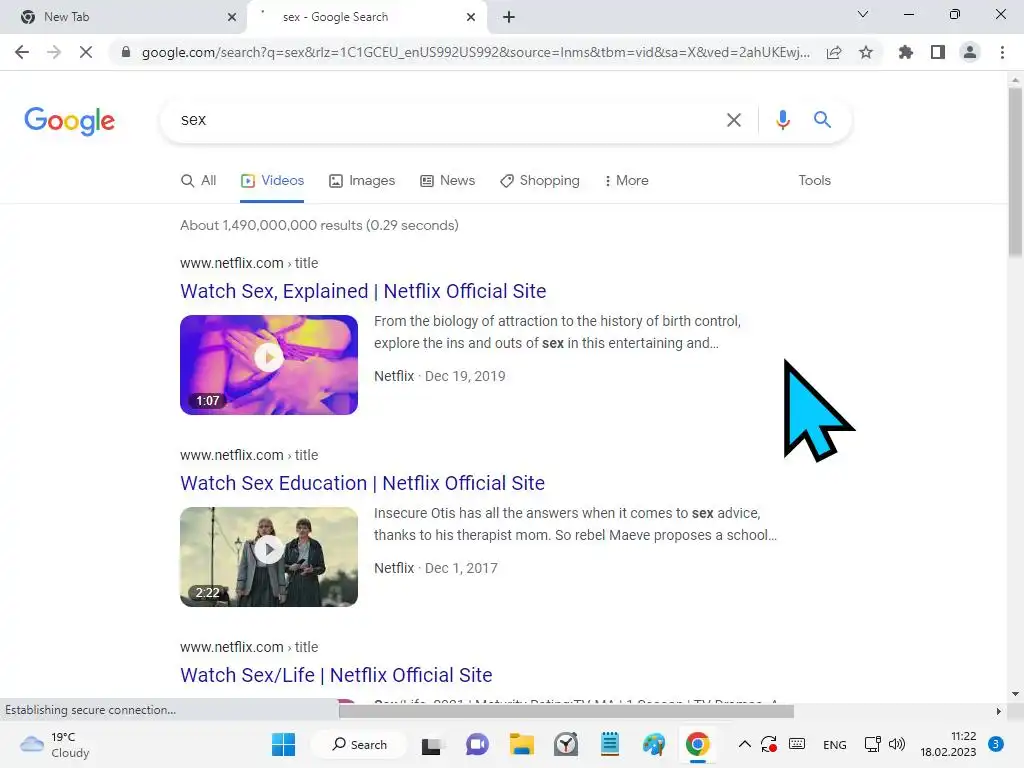1024x768 pixels.
Task: Open the Chrome profile avatar
Action: (970, 52)
